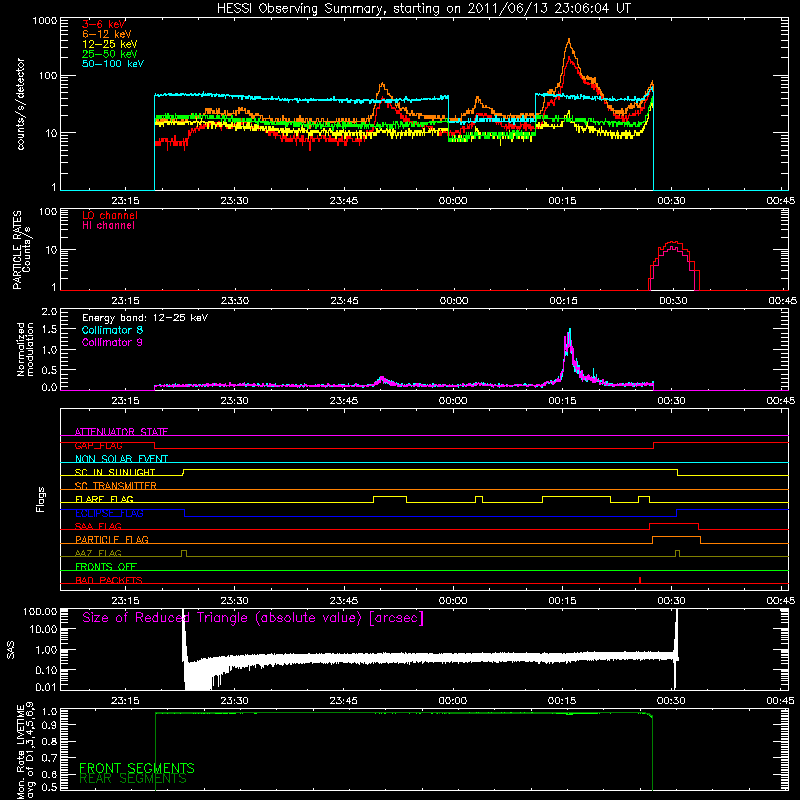
Task: Click the NON_SOLAR_EVENT flag label
Action: (121, 459)
